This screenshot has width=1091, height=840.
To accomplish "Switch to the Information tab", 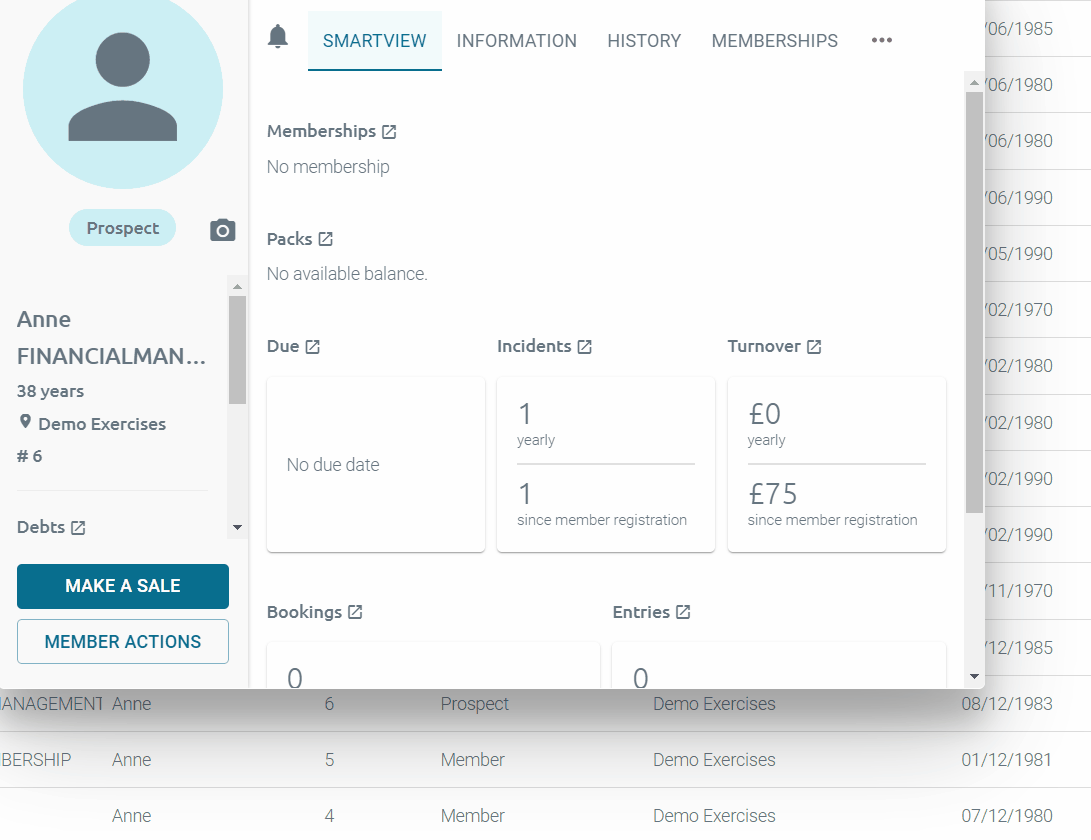I will (516, 41).
